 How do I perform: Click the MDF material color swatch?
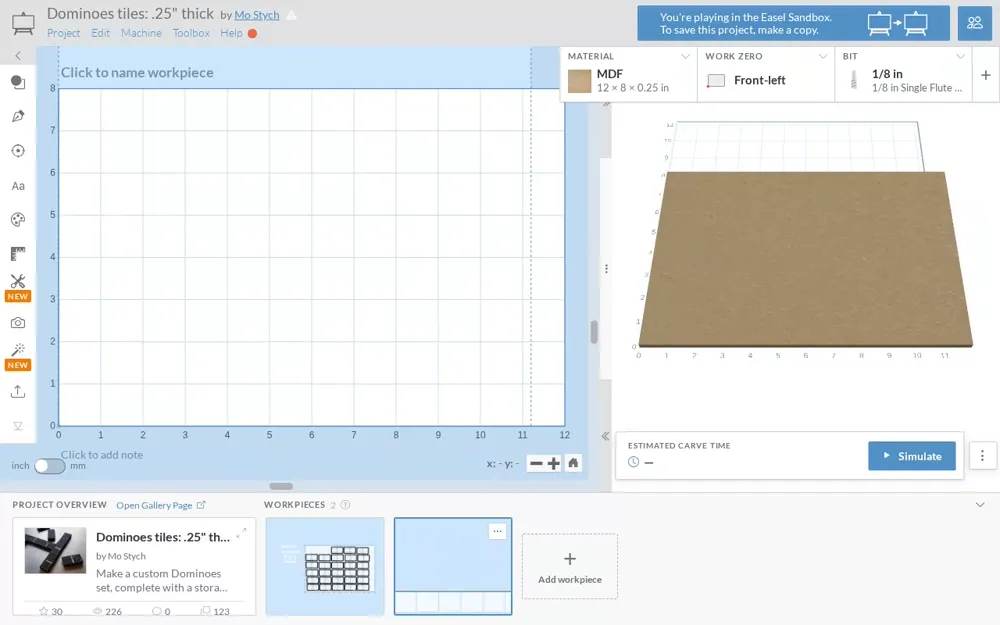click(579, 81)
